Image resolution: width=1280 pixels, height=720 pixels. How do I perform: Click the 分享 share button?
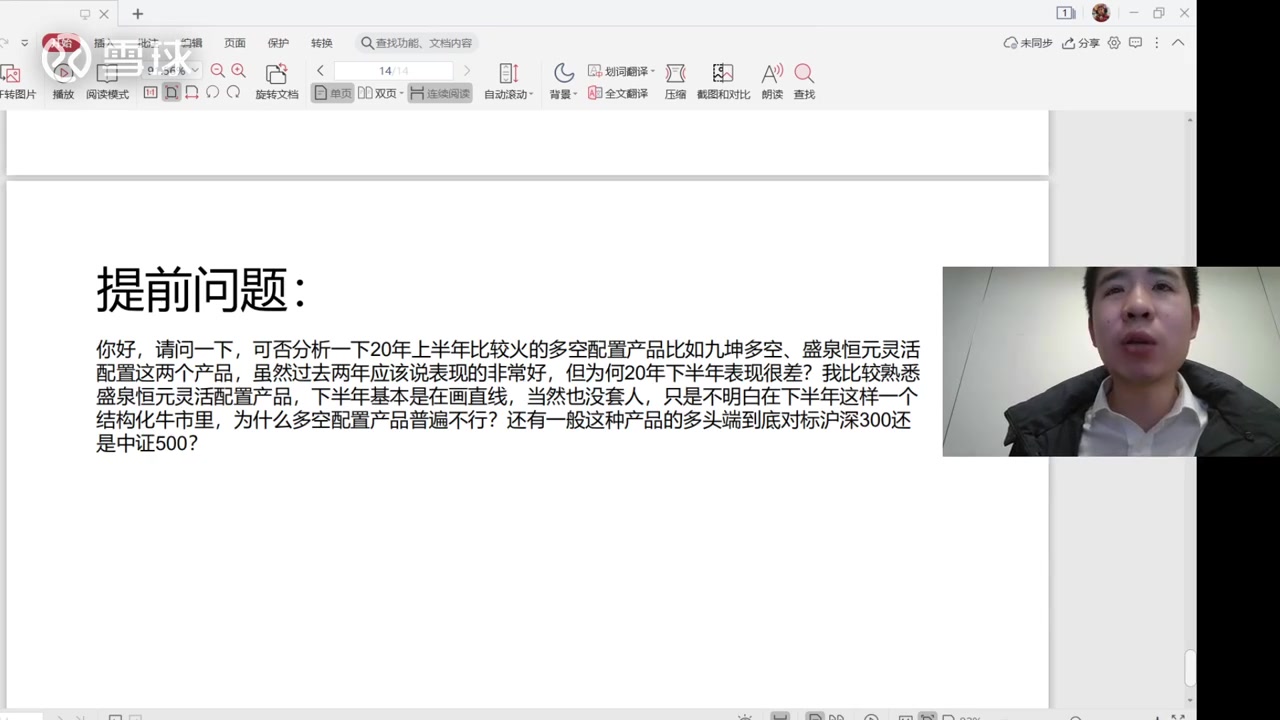click(1081, 43)
